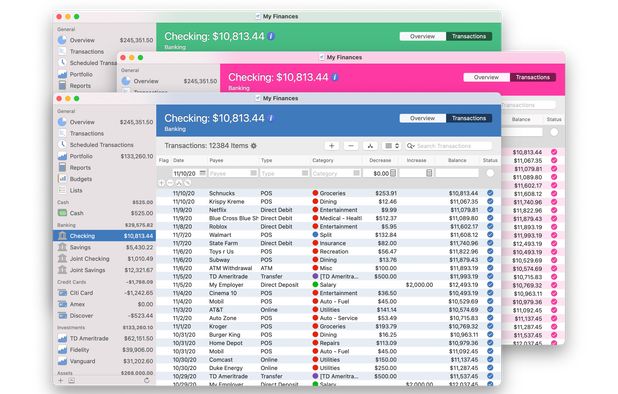Select the Checking account row in sidebar
The height and width of the screenshot is (394, 618).
tap(105, 236)
